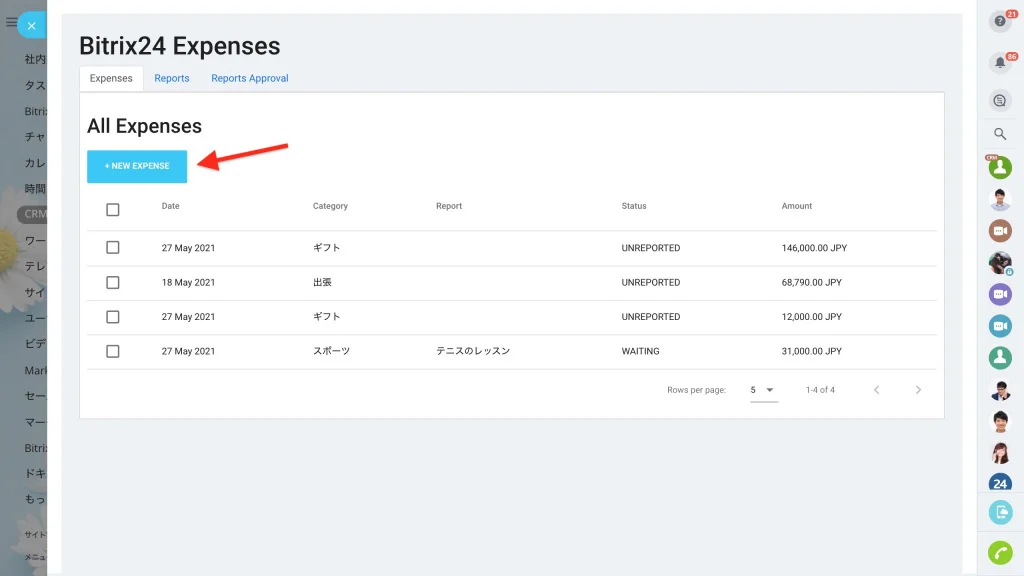
Task: Click the Status column header
Action: click(633, 206)
